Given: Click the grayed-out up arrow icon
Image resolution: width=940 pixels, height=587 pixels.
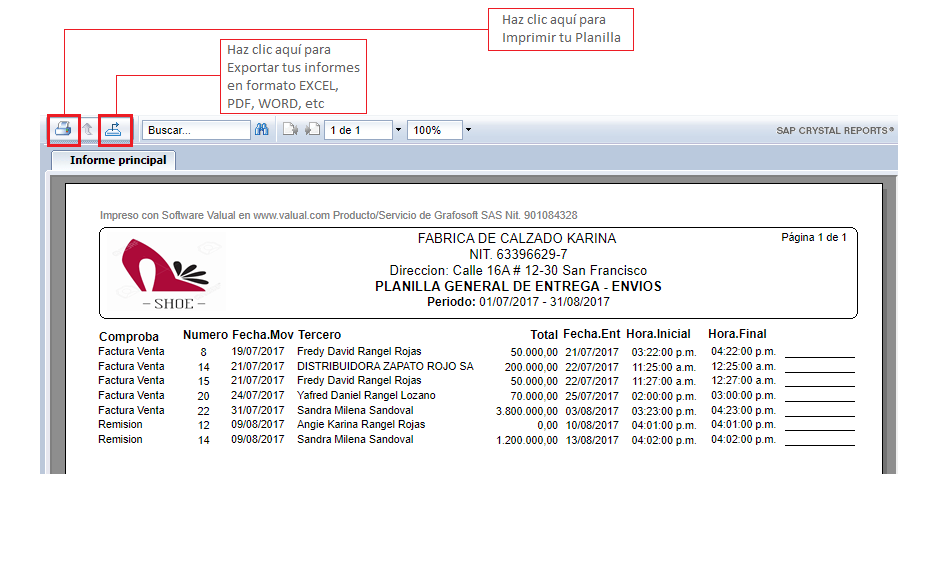Looking at the screenshot, I should click(x=89, y=130).
